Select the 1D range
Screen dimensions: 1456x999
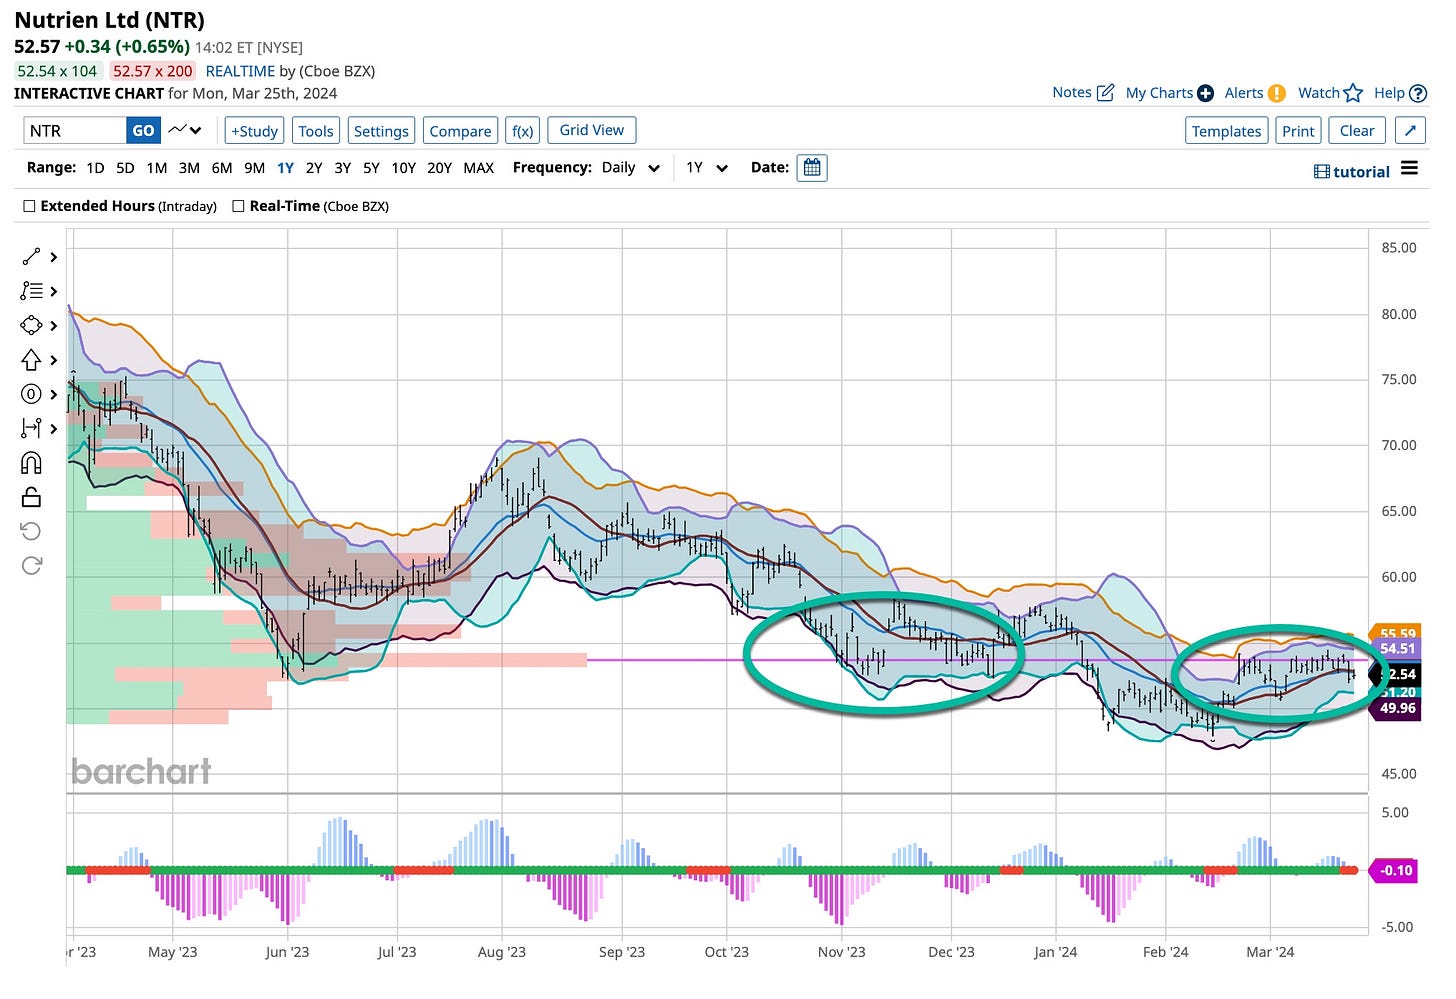tap(95, 168)
